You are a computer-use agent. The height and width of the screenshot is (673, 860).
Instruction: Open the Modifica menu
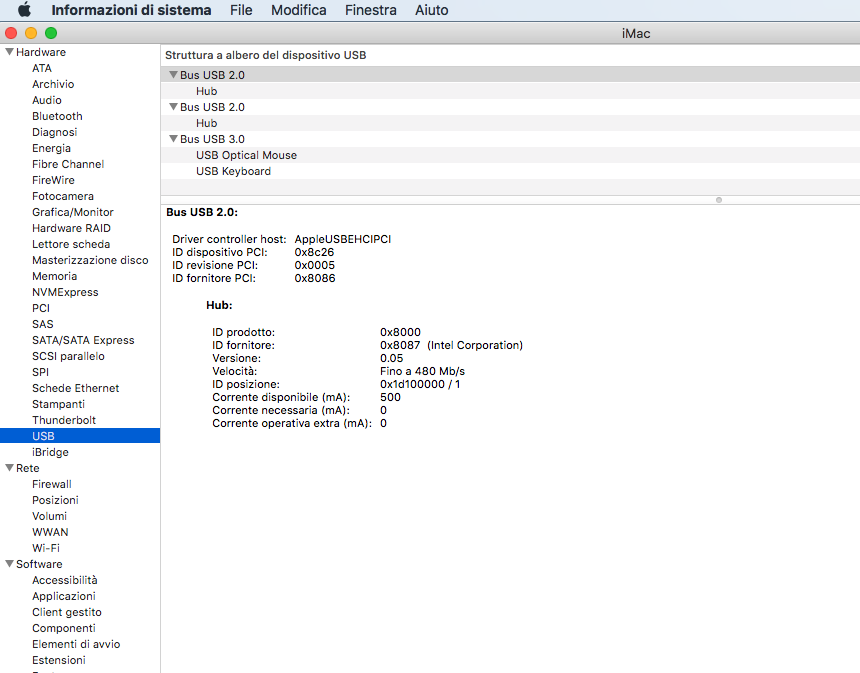coord(298,10)
